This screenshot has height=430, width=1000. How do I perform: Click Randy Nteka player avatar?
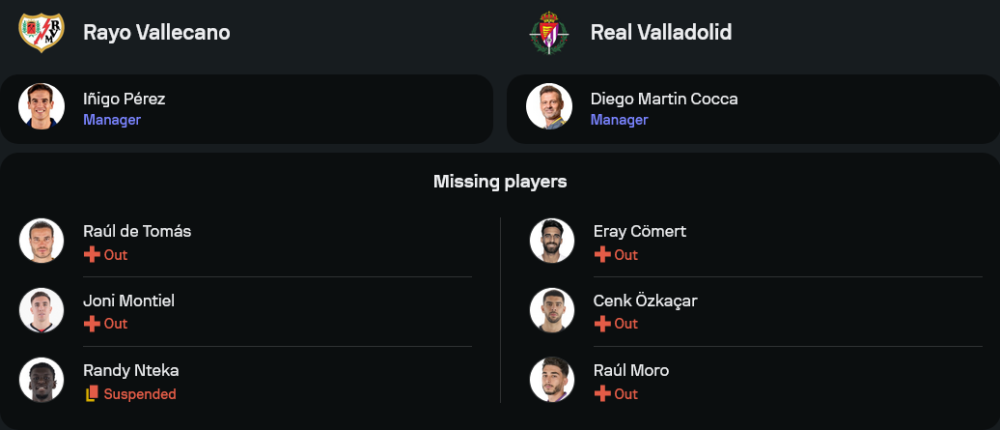(x=41, y=380)
